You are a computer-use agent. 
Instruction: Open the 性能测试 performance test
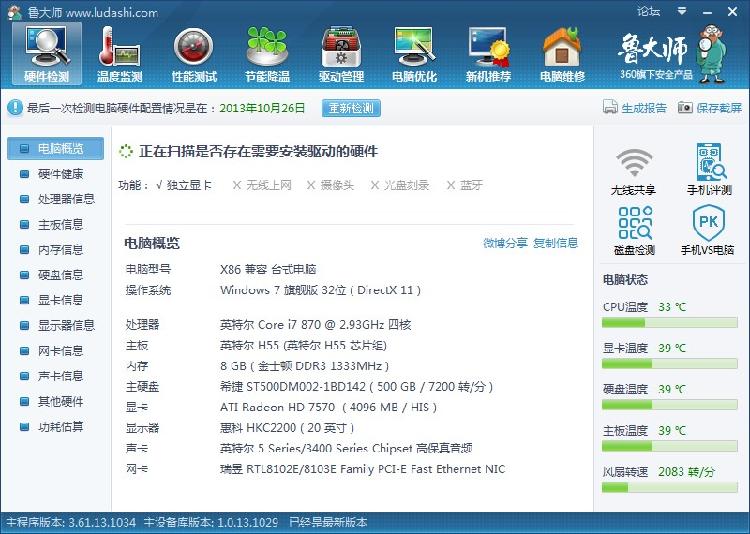pyautogui.click(x=194, y=55)
